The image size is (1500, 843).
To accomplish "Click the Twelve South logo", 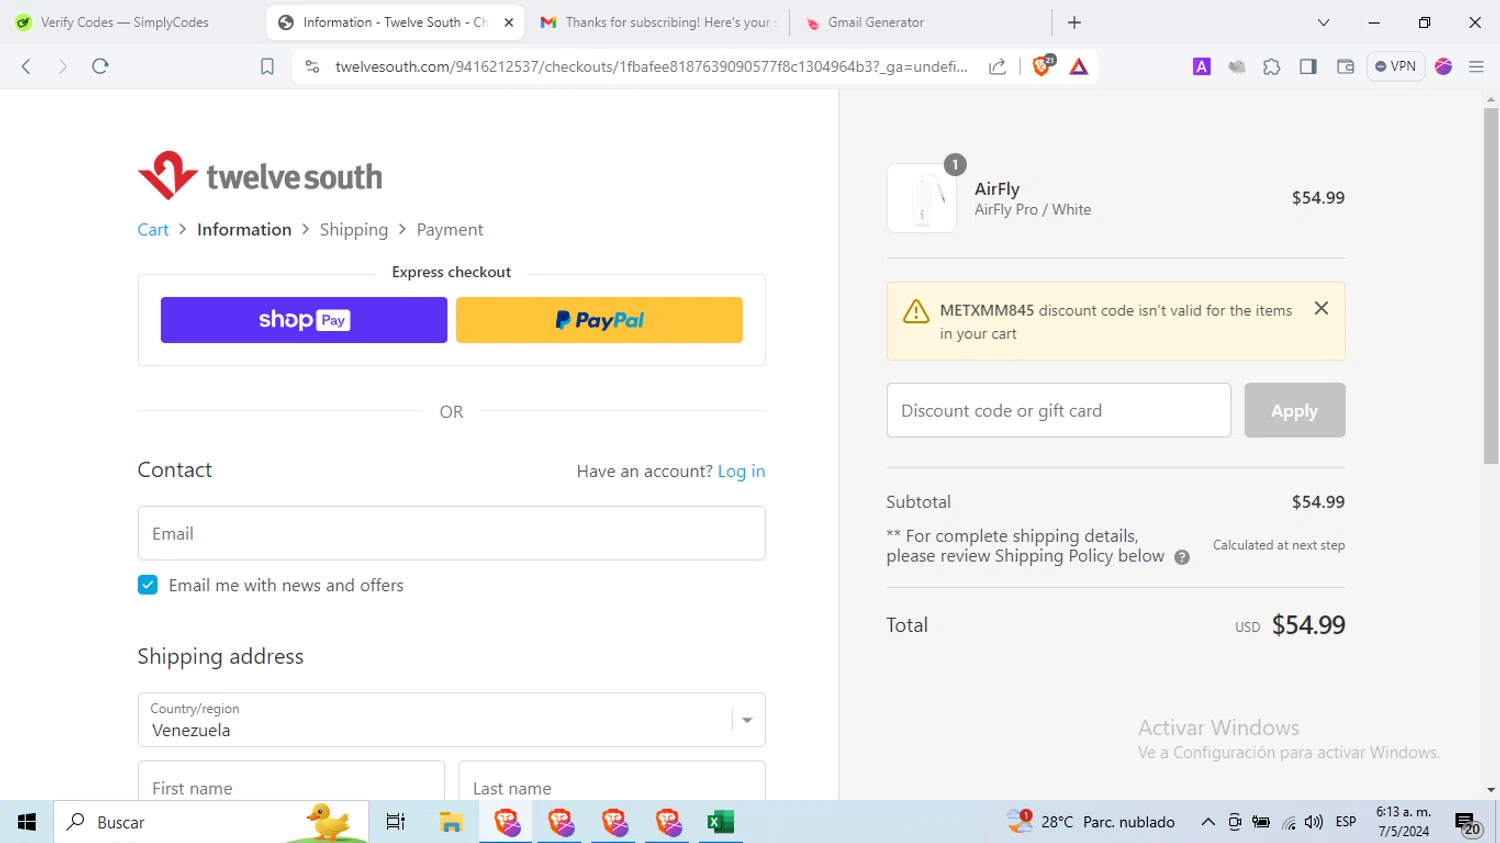I will point(260,176).
